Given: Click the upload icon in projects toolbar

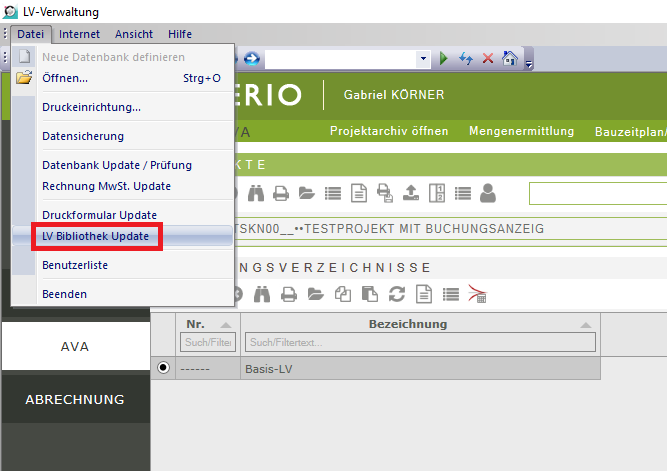Looking at the screenshot, I should (x=411, y=193).
